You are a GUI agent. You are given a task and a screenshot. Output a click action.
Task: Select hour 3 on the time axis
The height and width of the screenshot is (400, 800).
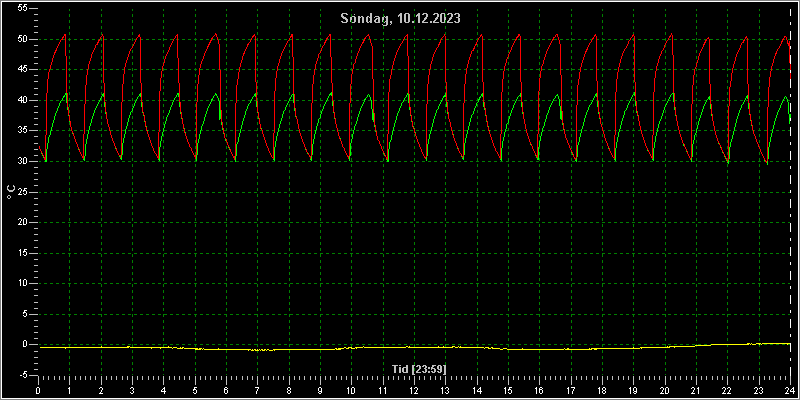click(132, 391)
